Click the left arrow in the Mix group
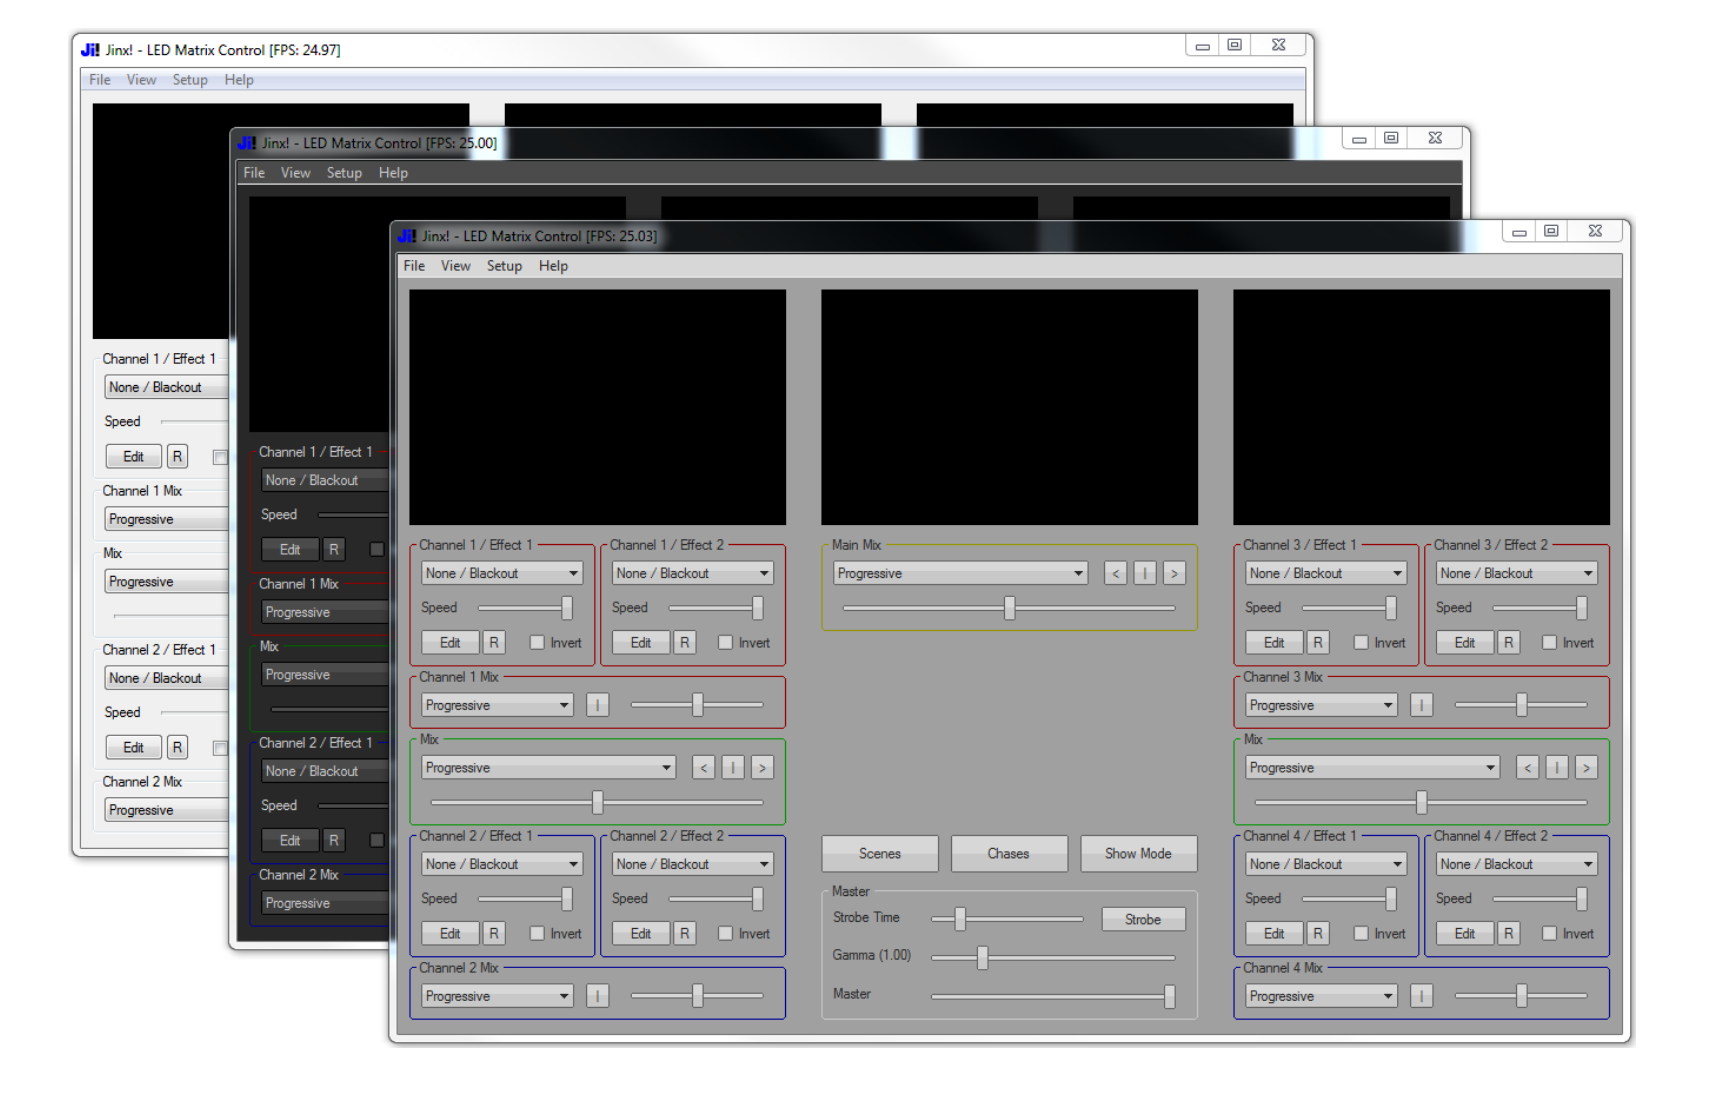This screenshot has width=1724, height=1094. 703,767
